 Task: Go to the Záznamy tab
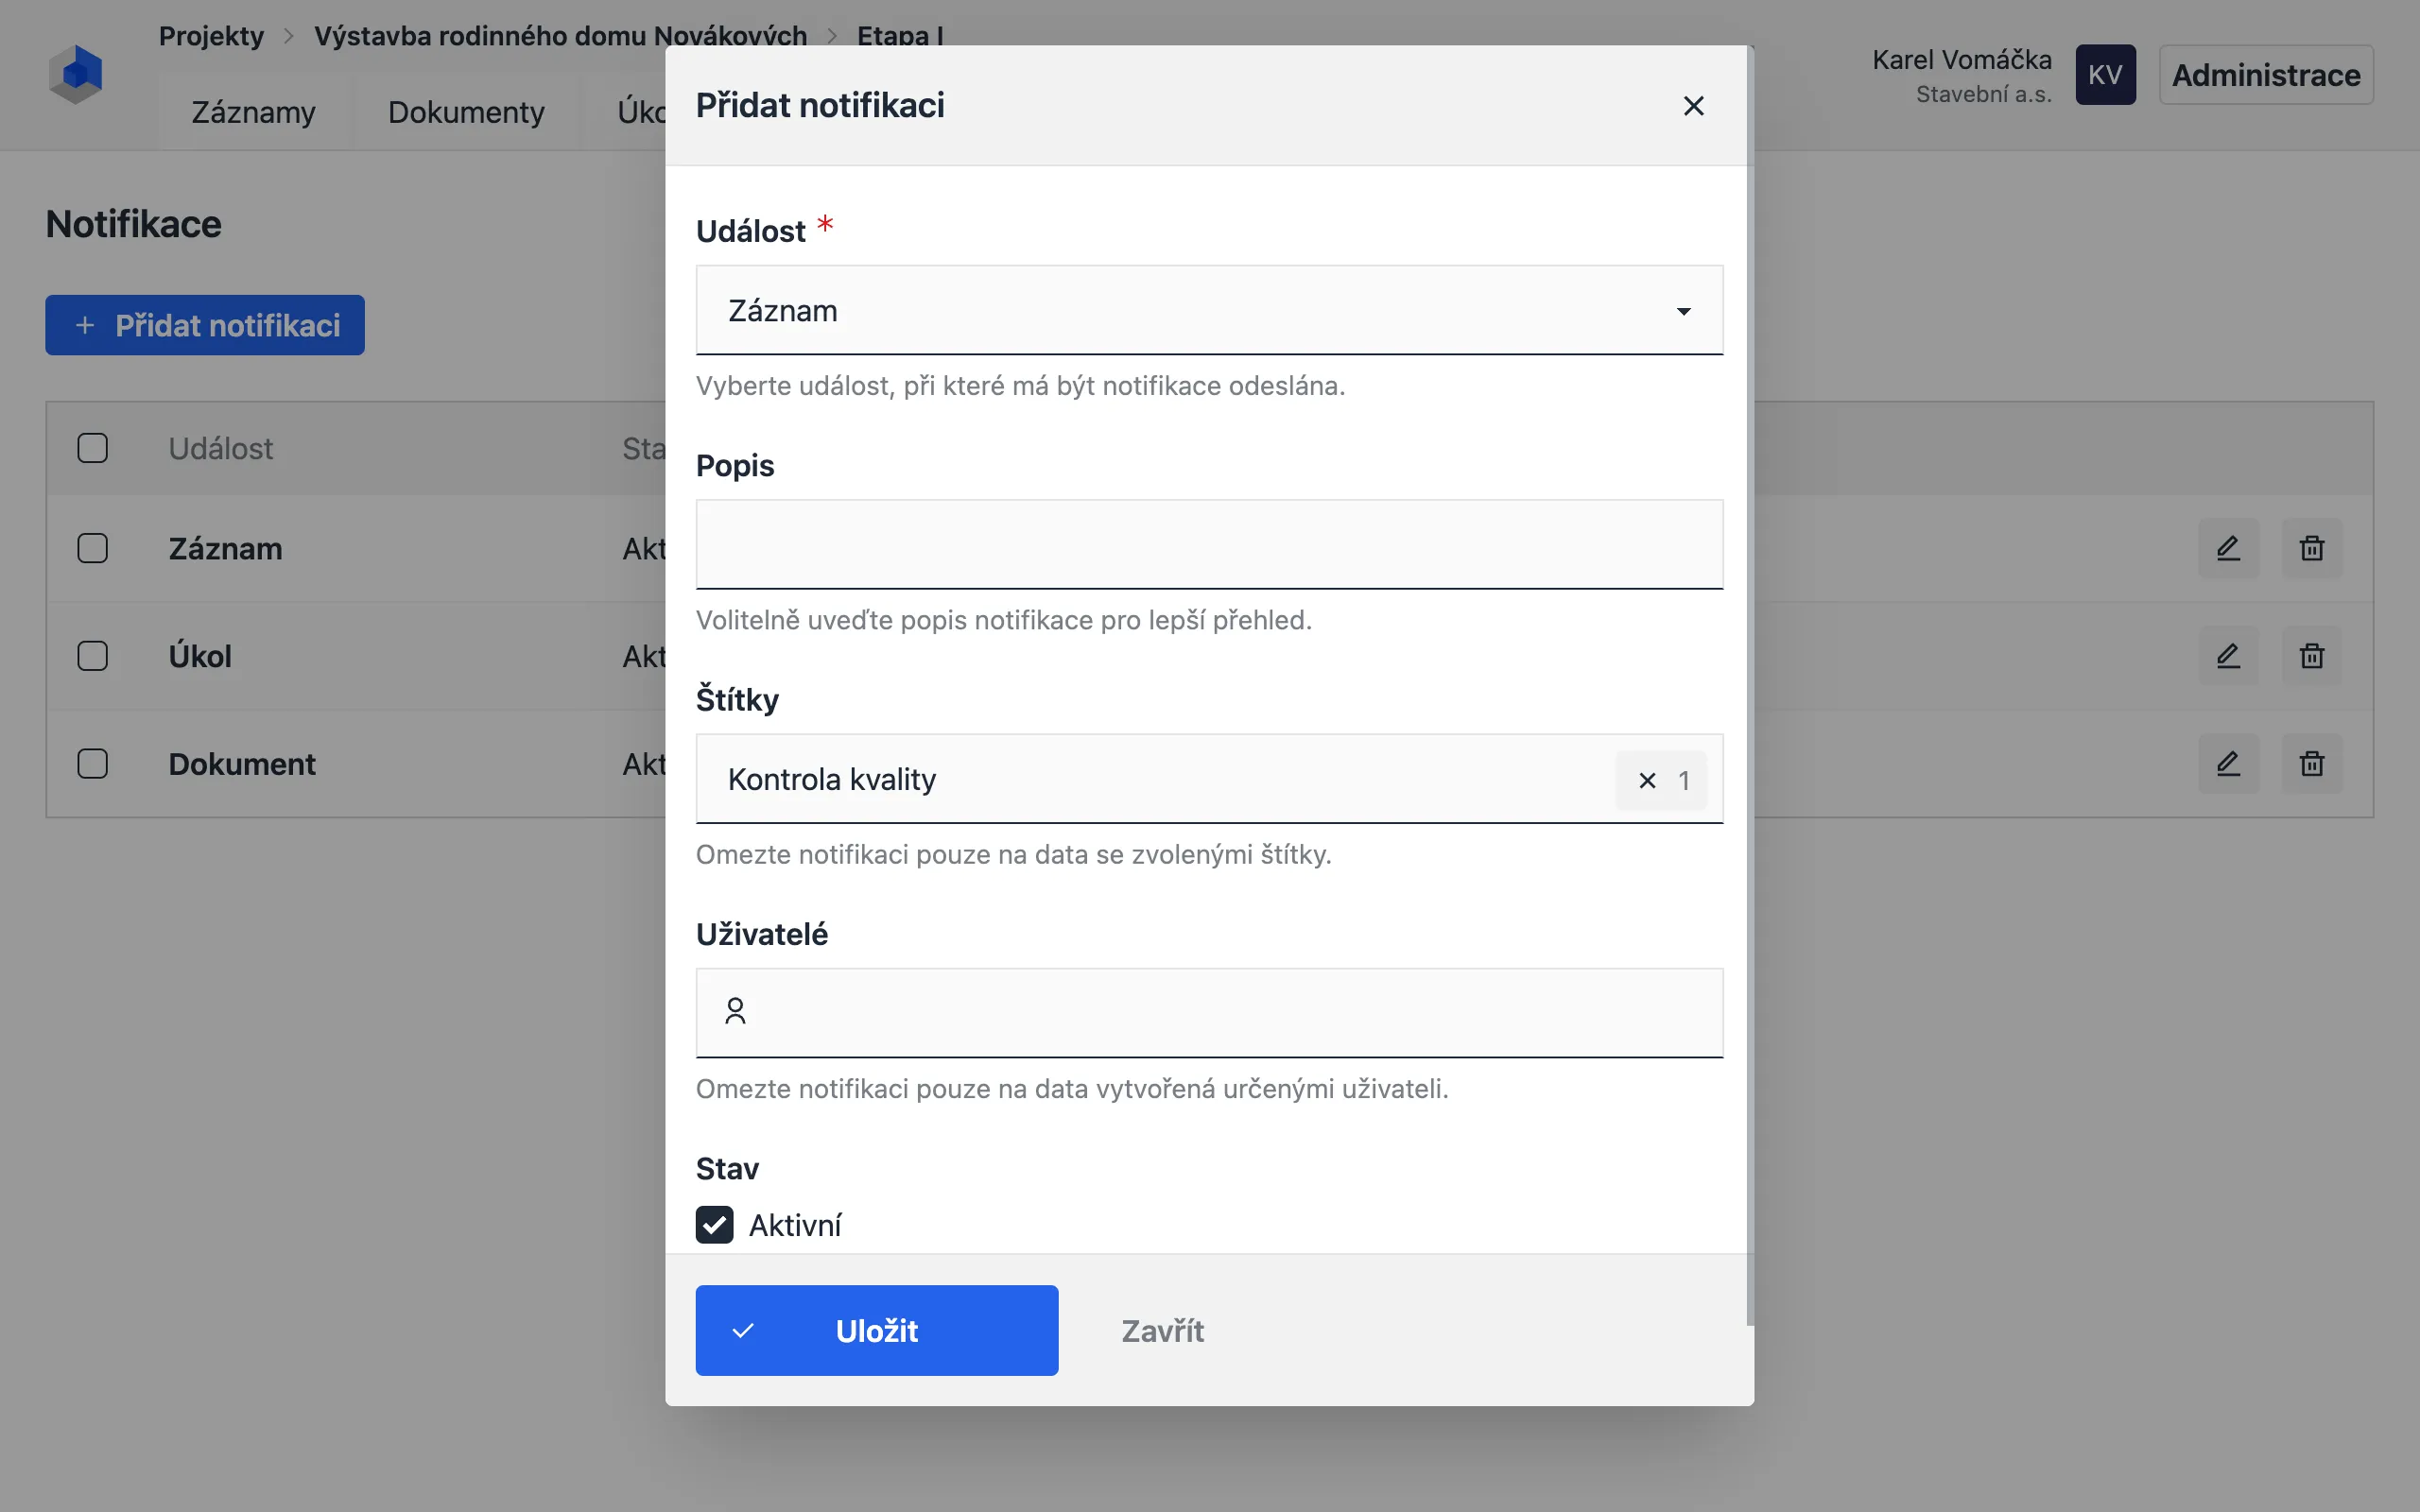point(253,112)
